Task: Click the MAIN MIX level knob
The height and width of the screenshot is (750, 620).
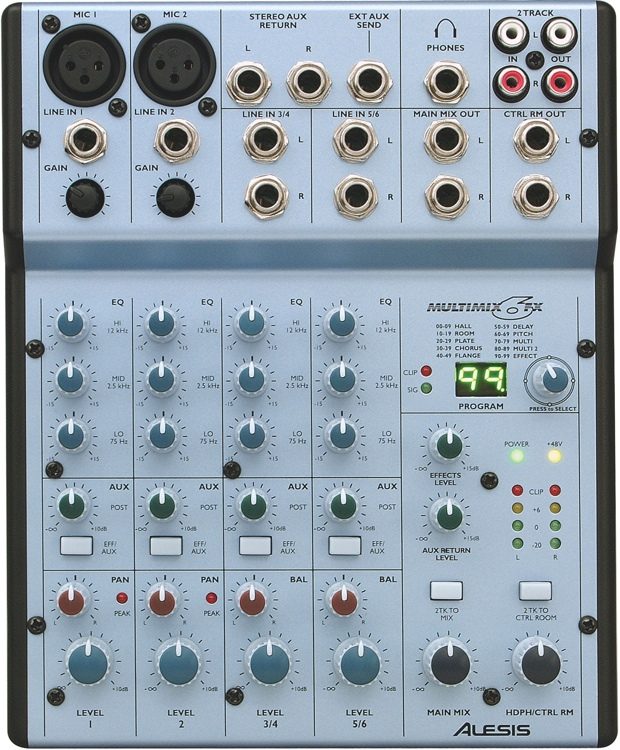Action: click(x=451, y=663)
